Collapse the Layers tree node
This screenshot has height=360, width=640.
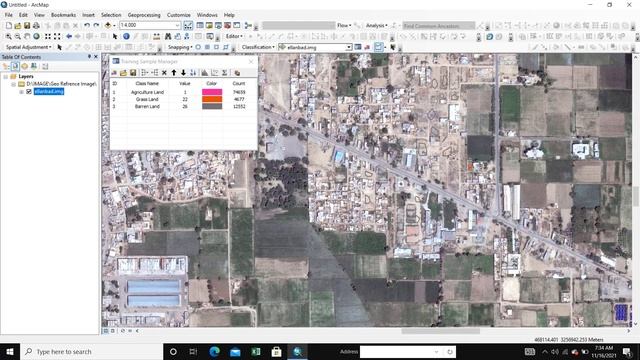(x=6, y=76)
